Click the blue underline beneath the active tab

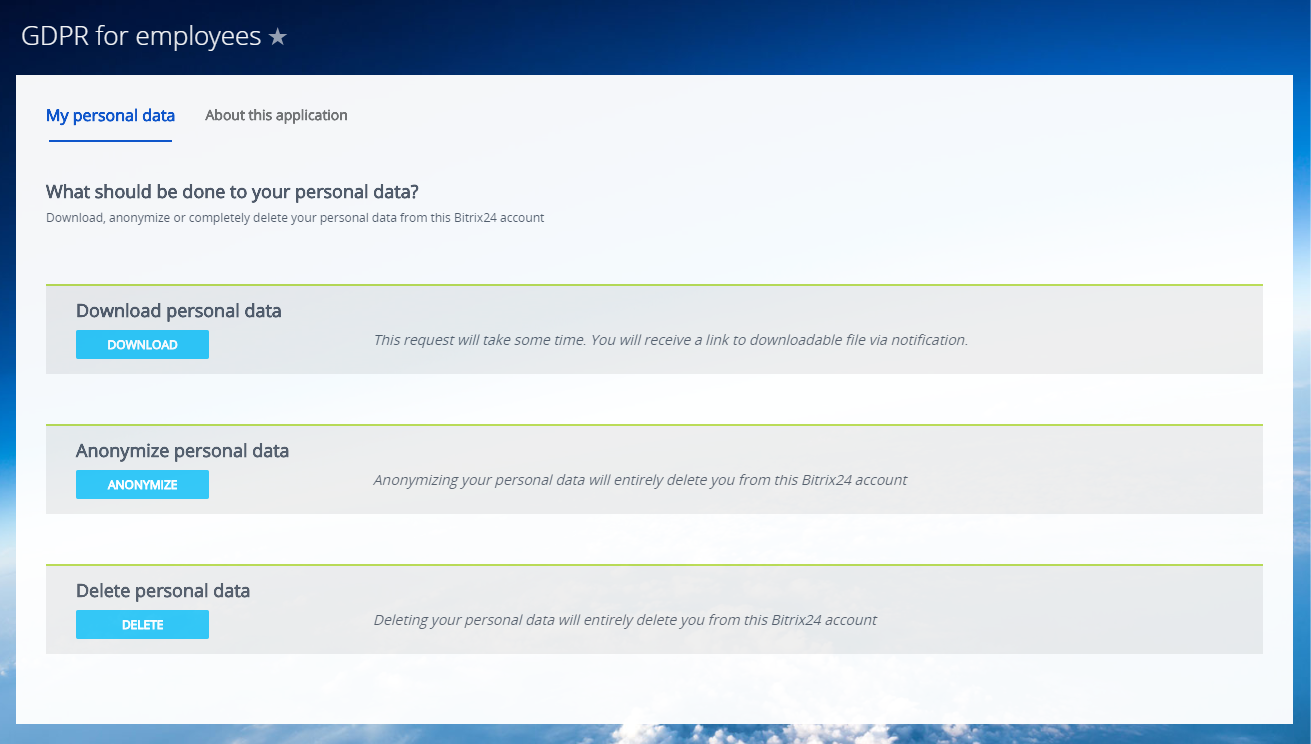point(110,141)
